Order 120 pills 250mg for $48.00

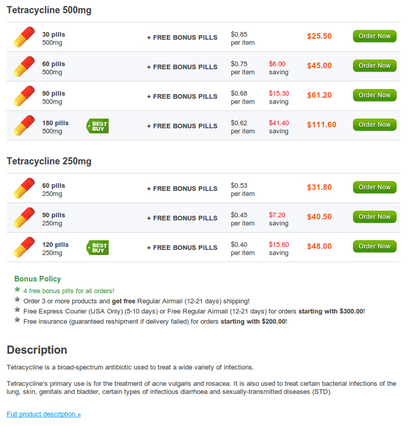click(x=375, y=246)
